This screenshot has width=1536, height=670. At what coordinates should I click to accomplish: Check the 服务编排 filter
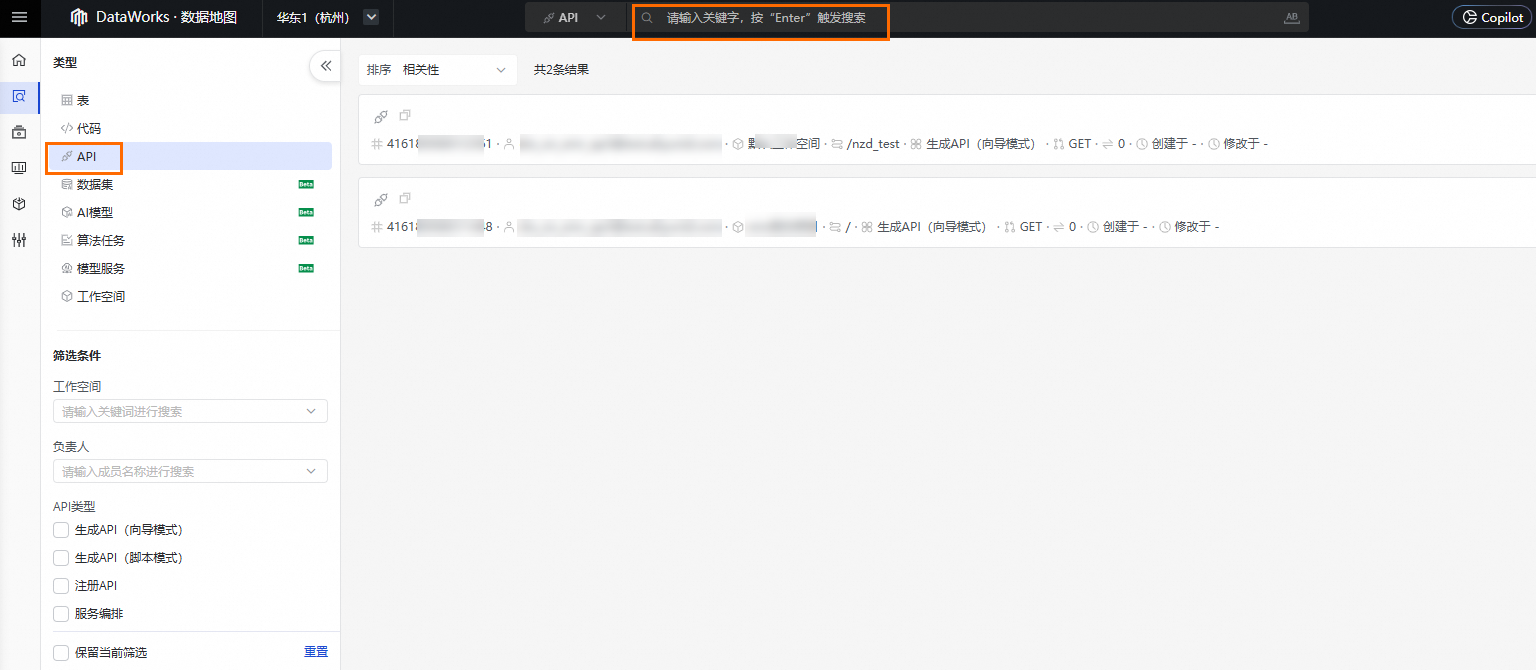(x=61, y=614)
